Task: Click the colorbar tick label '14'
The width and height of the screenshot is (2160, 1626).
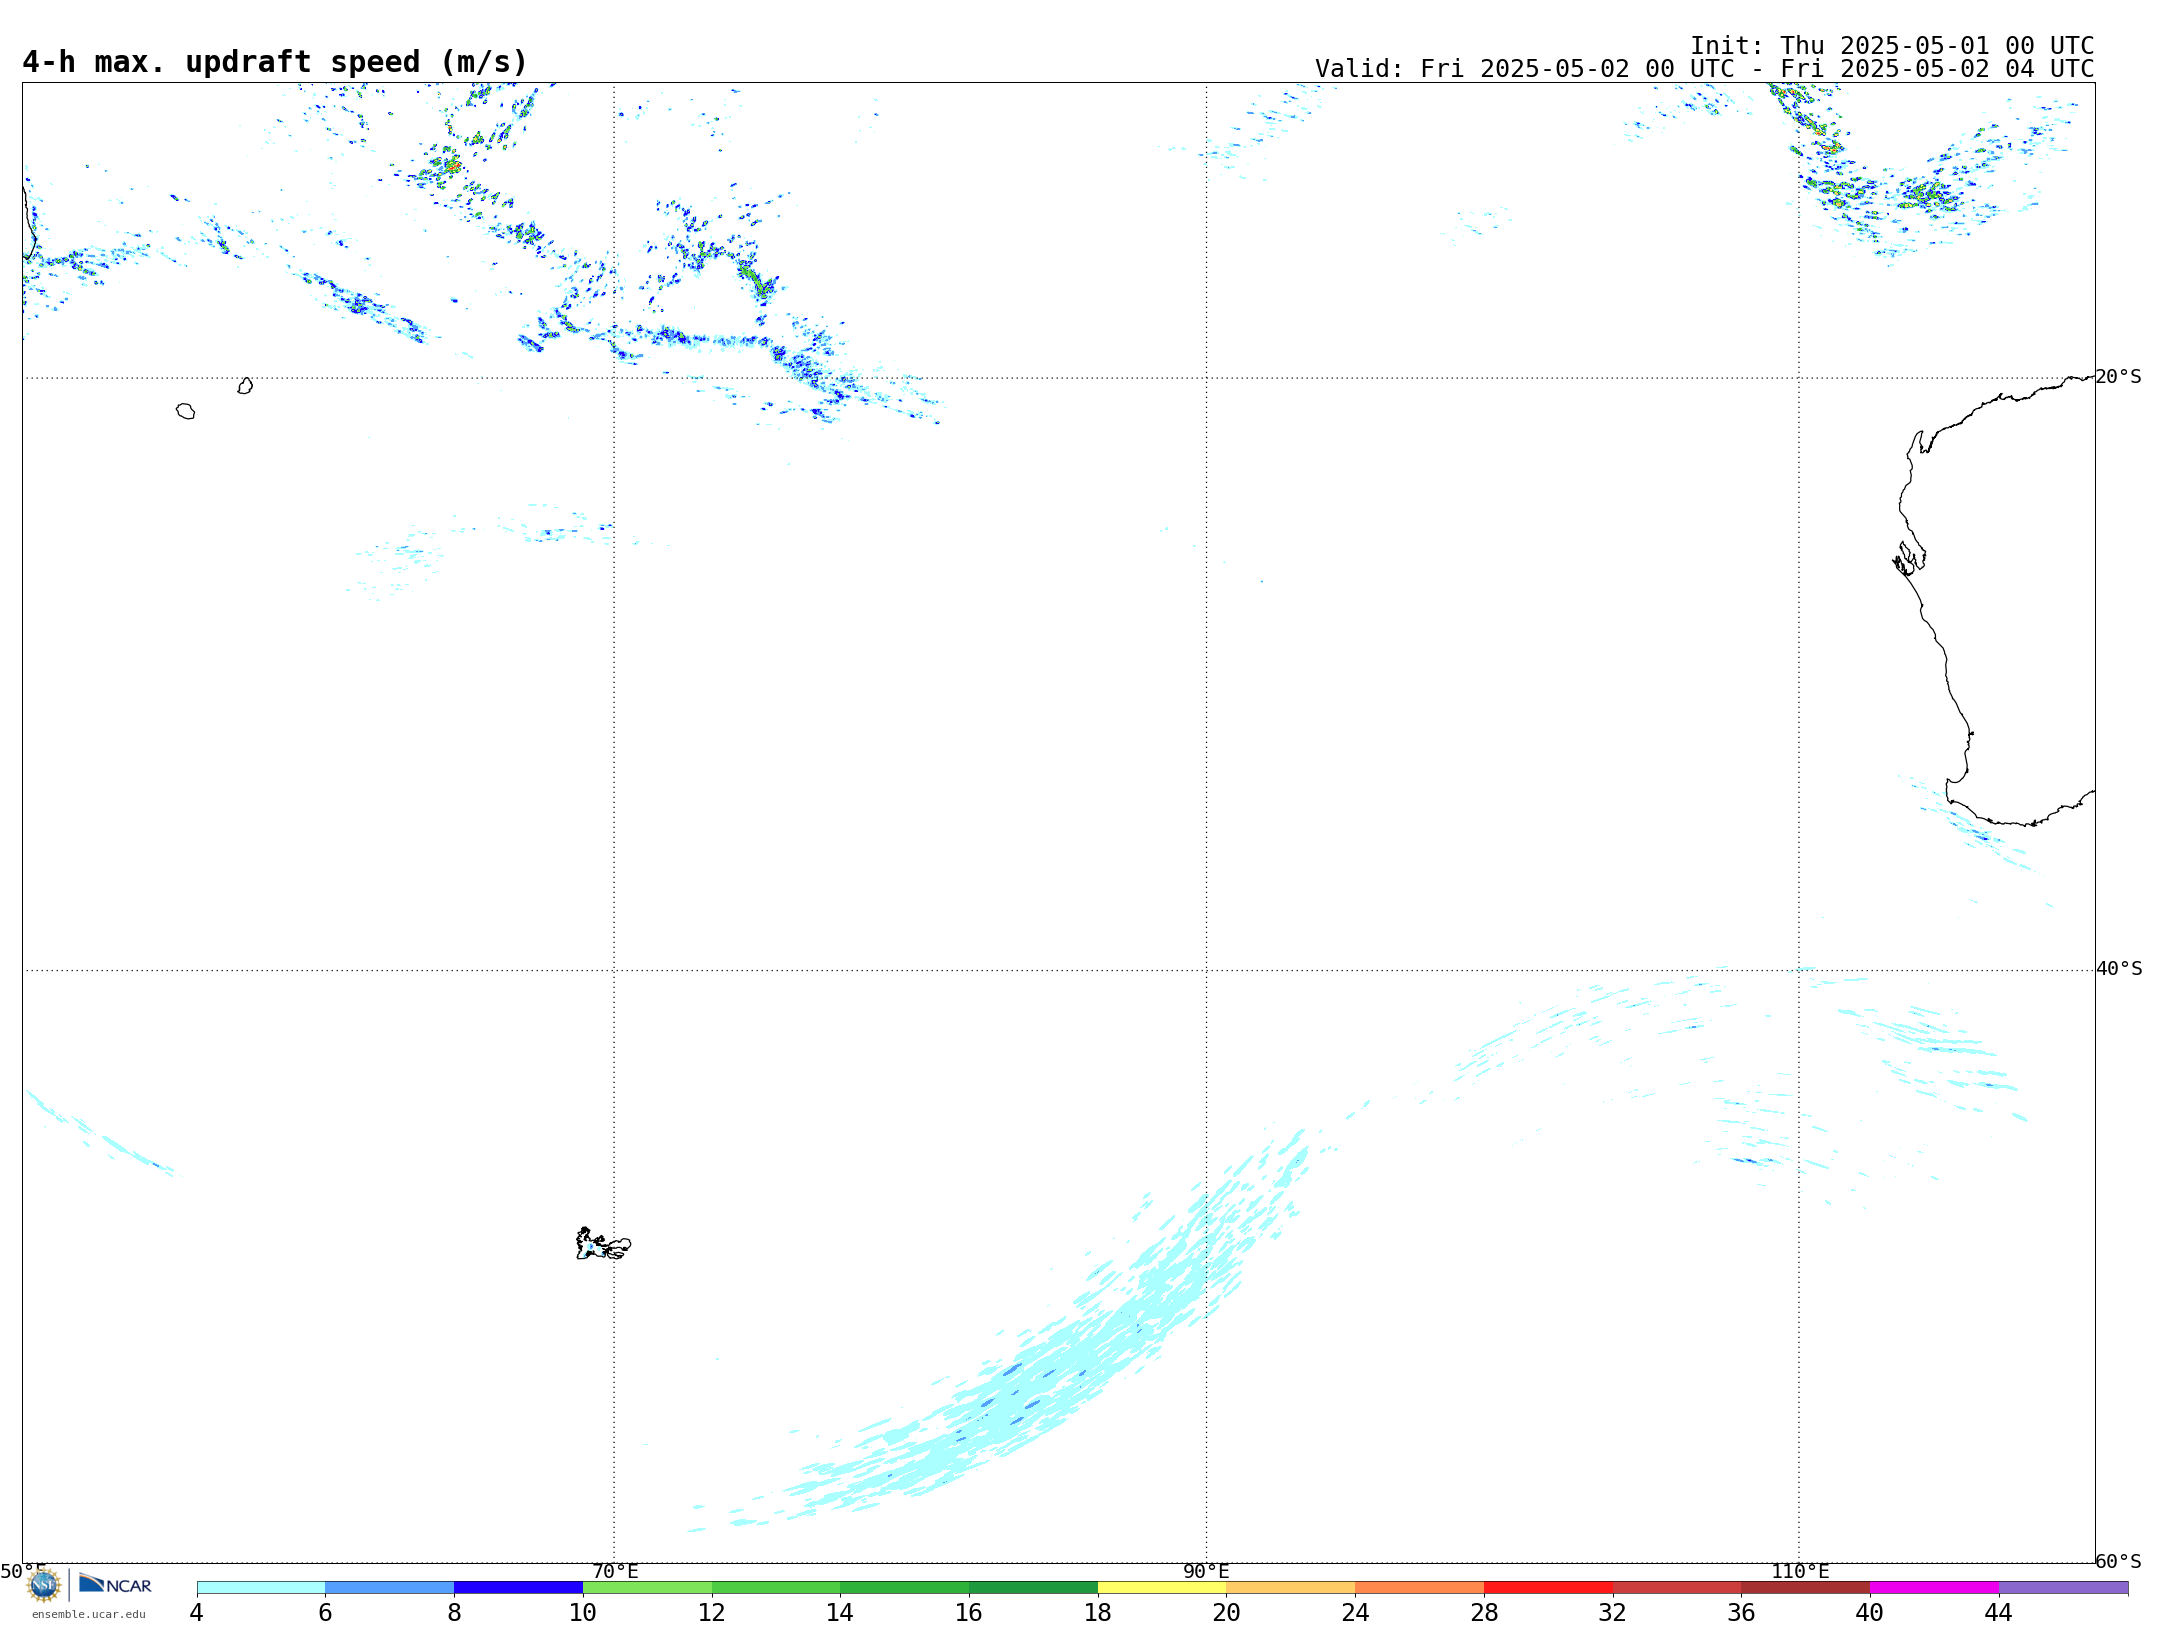Action: [x=840, y=1612]
